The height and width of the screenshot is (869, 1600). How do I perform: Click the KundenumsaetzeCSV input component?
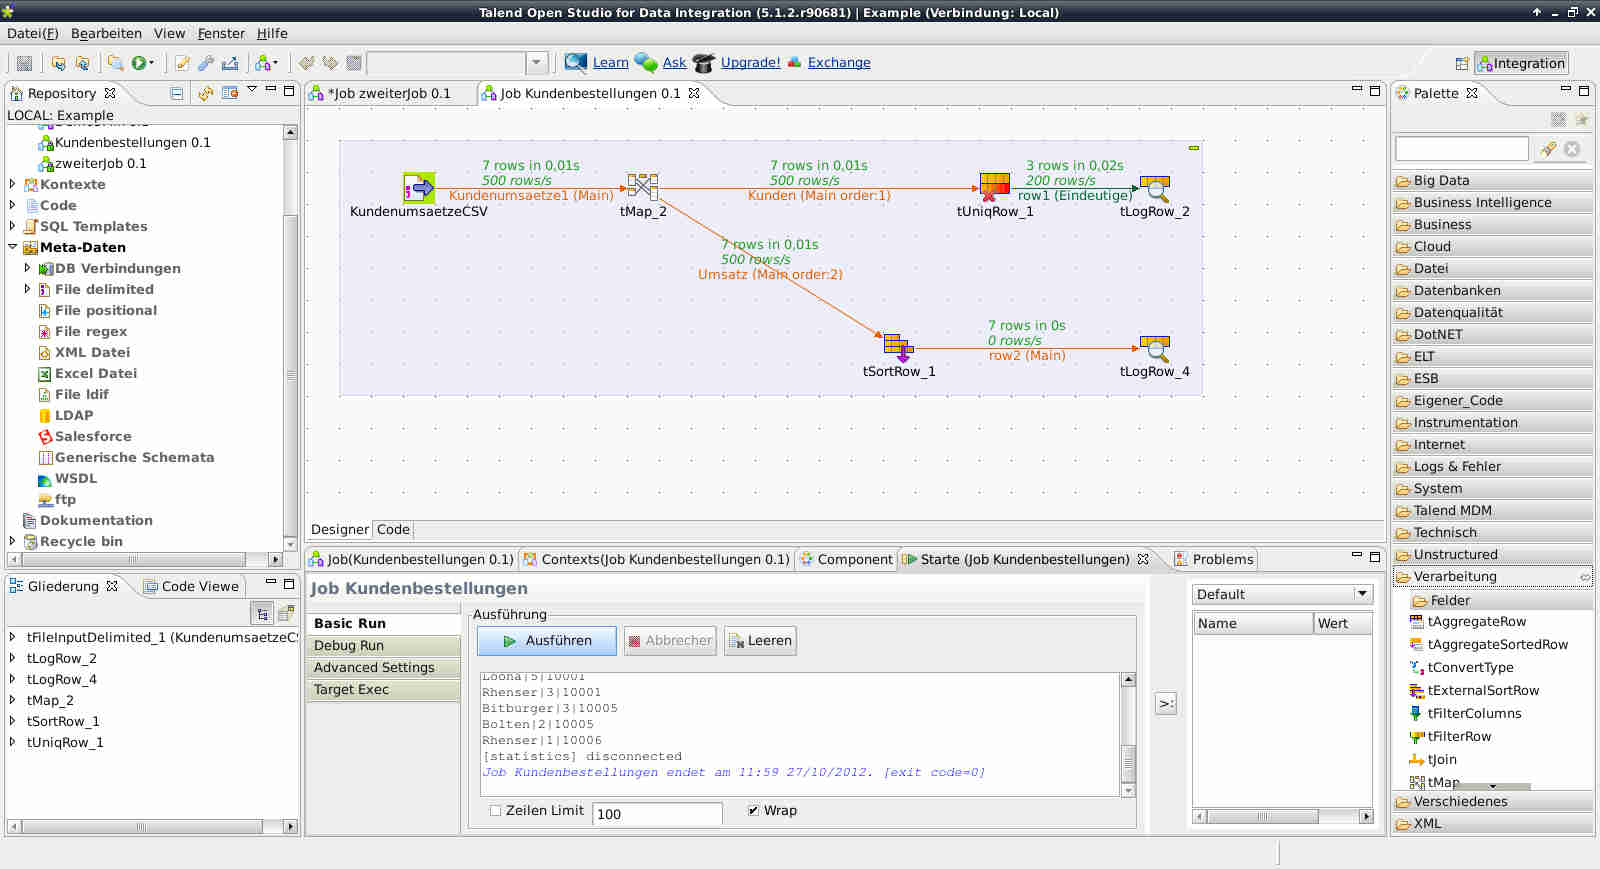(418, 188)
